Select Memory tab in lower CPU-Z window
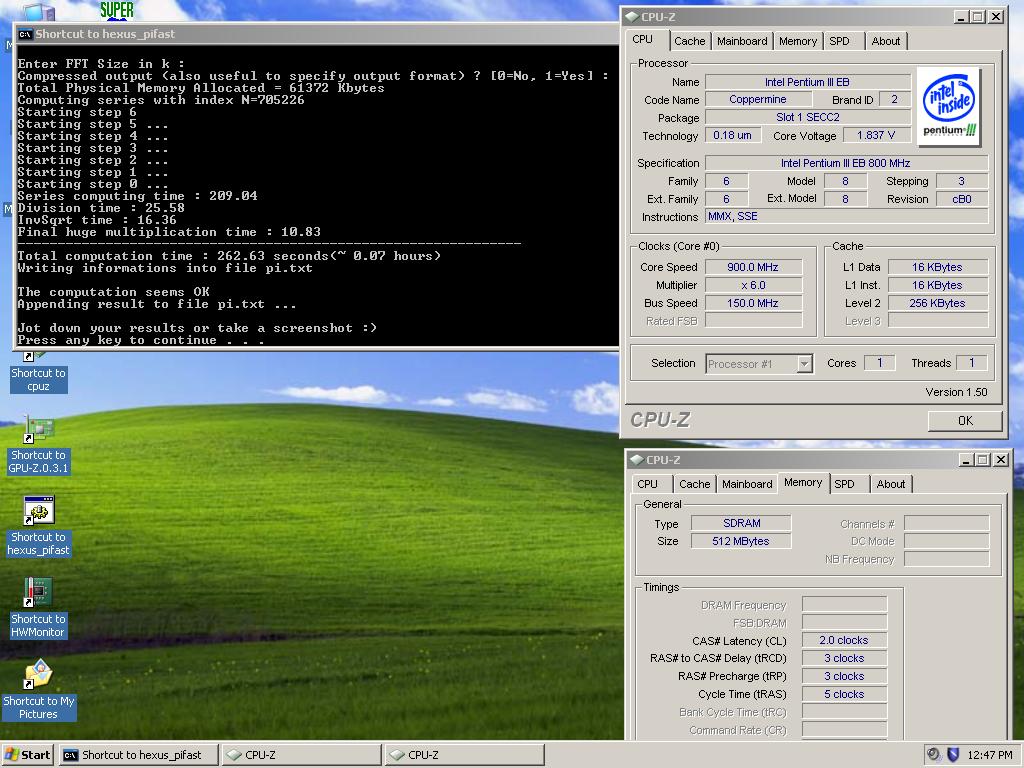 (x=803, y=483)
